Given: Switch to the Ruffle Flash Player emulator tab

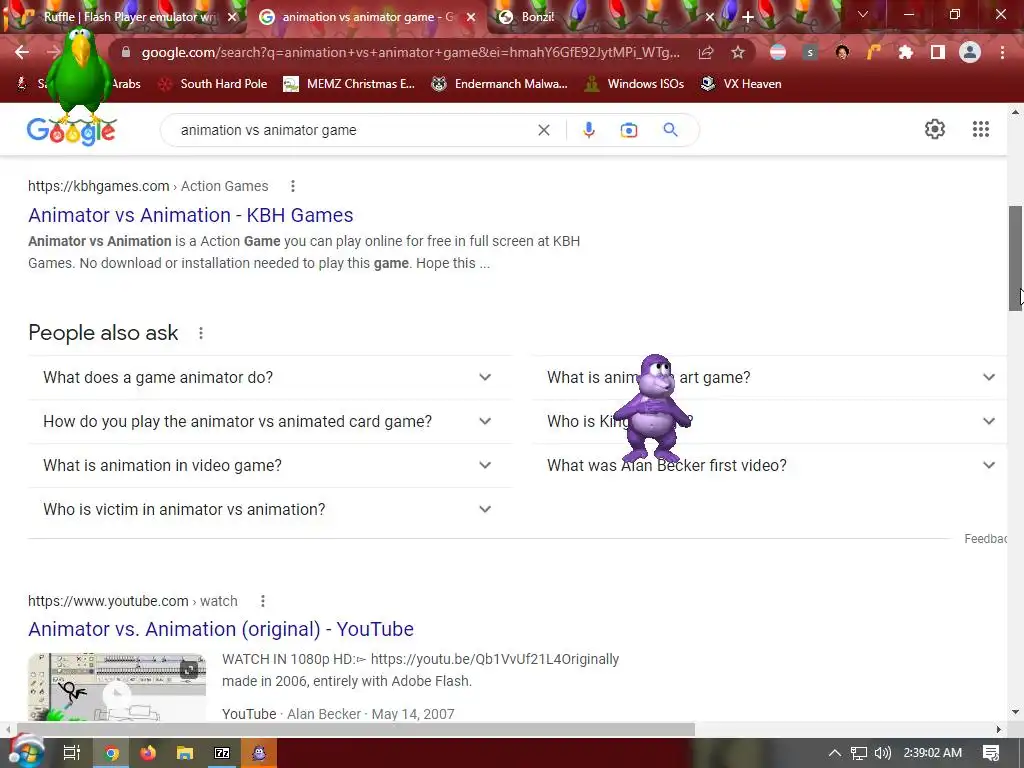Looking at the screenshot, I should click(124, 17).
